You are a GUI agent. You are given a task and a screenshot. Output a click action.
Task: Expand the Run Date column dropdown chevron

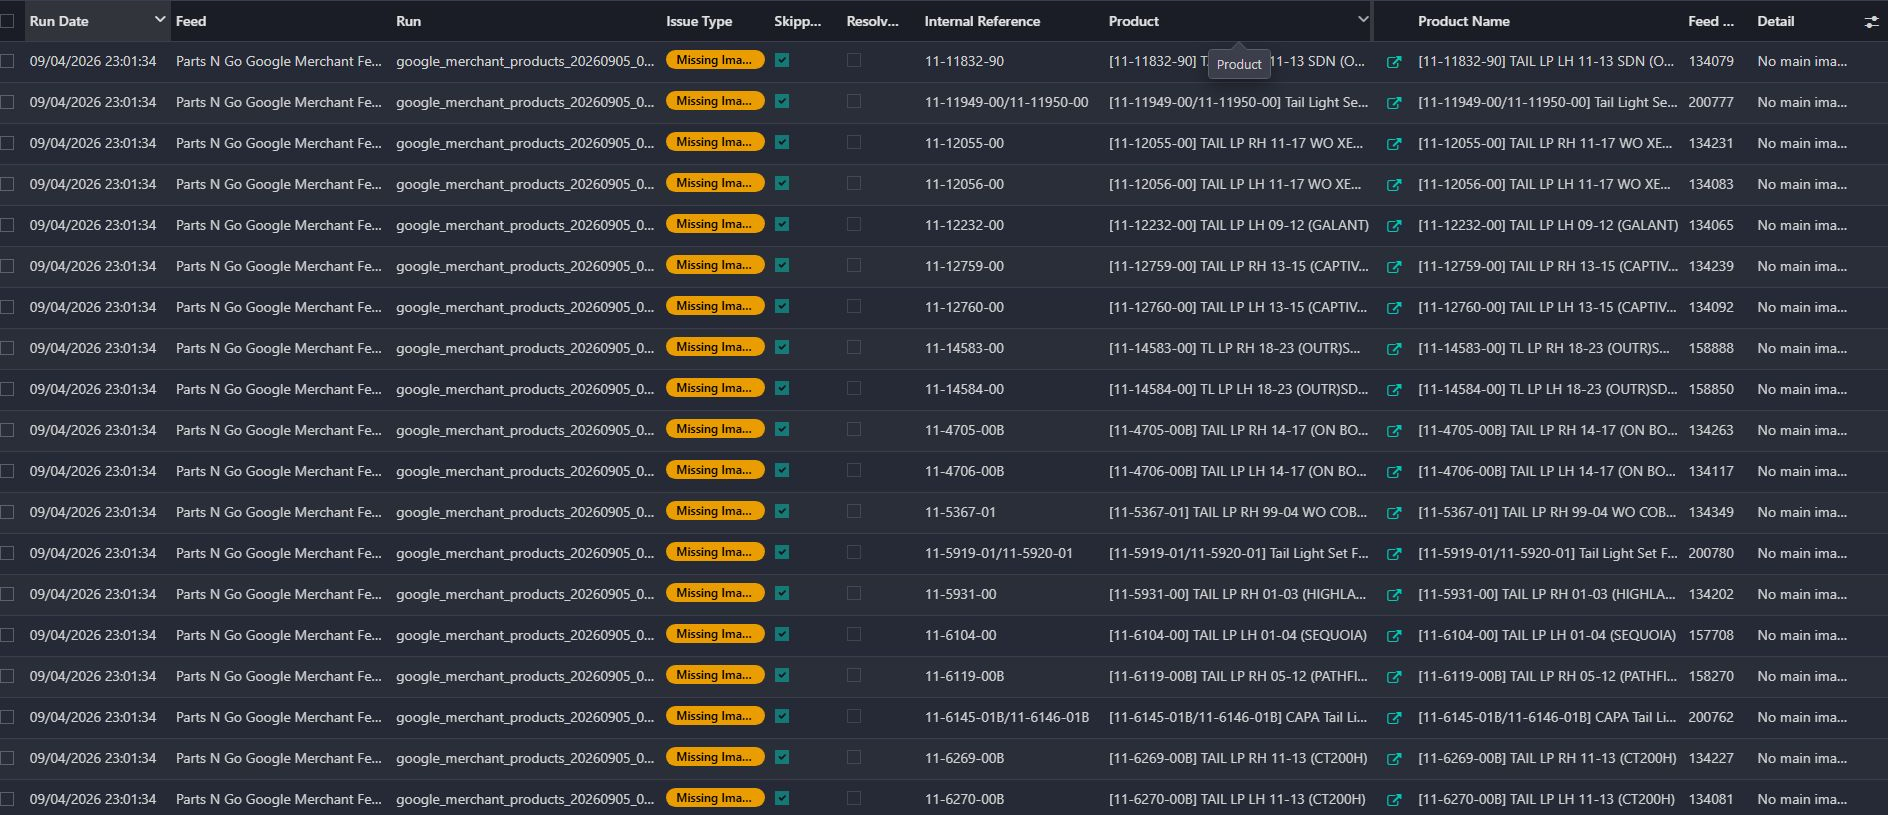pos(159,20)
